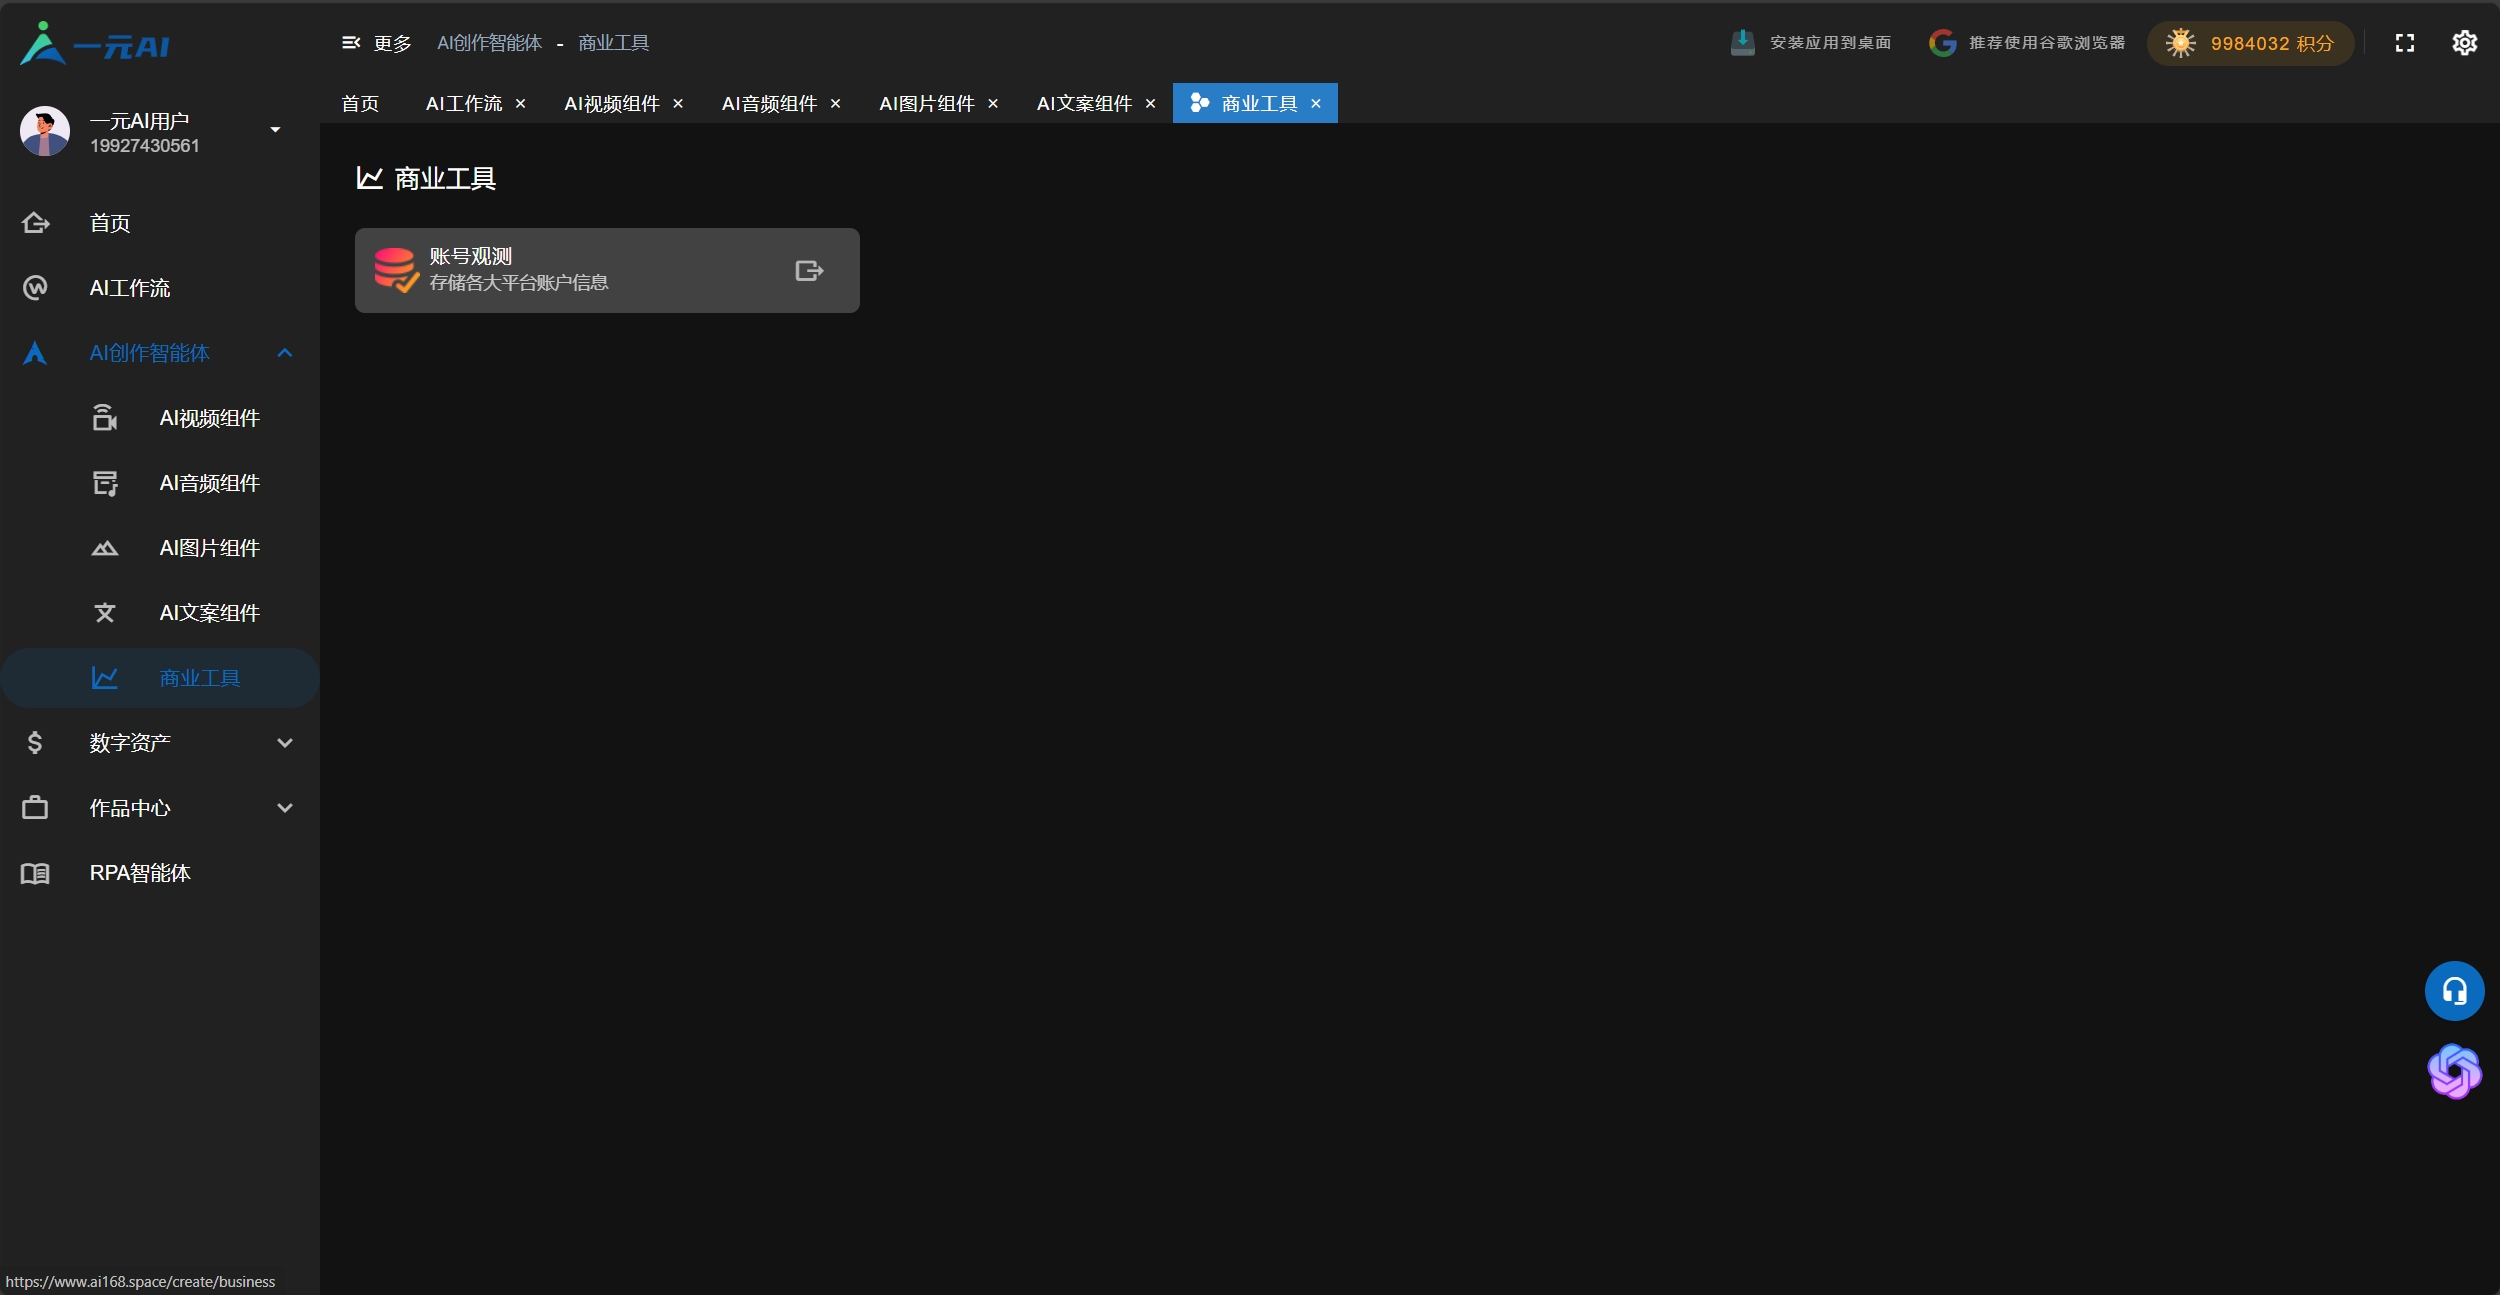
Task: Collapse the AI创作智能体 section
Action: [x=285, y=353]
